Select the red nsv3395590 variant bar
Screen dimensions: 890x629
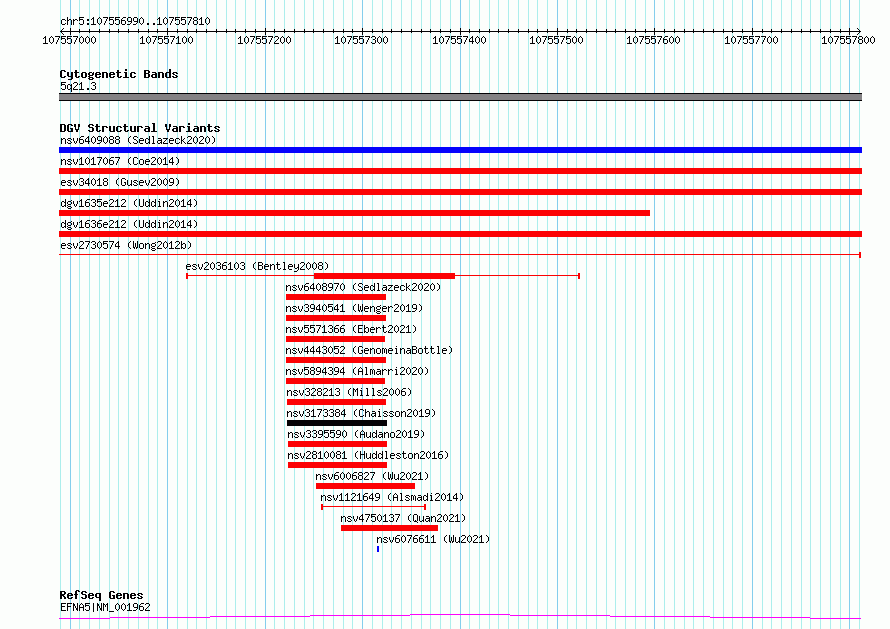[338, 444]
